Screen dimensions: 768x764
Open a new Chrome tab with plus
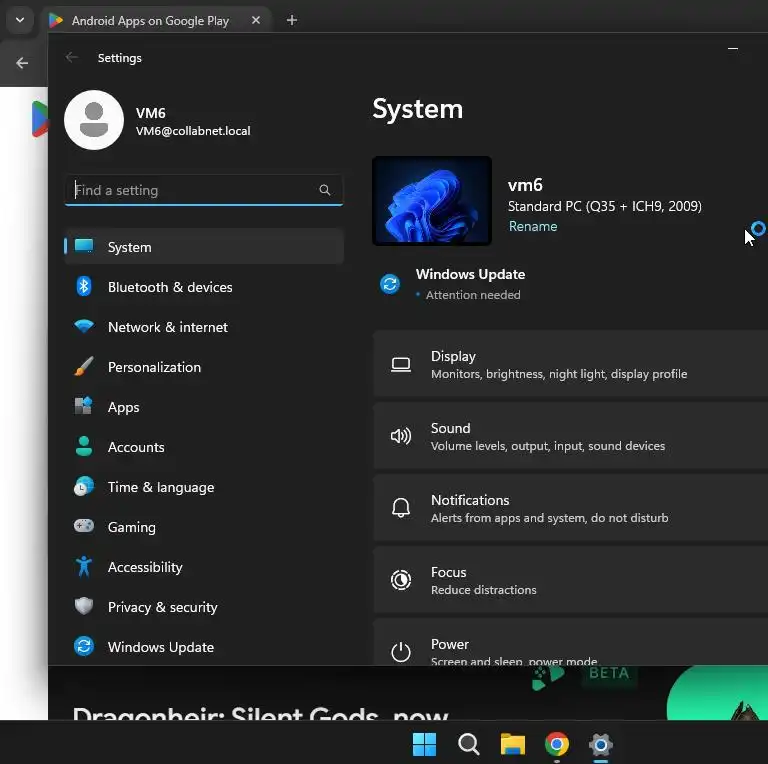(x=292, y=21)
